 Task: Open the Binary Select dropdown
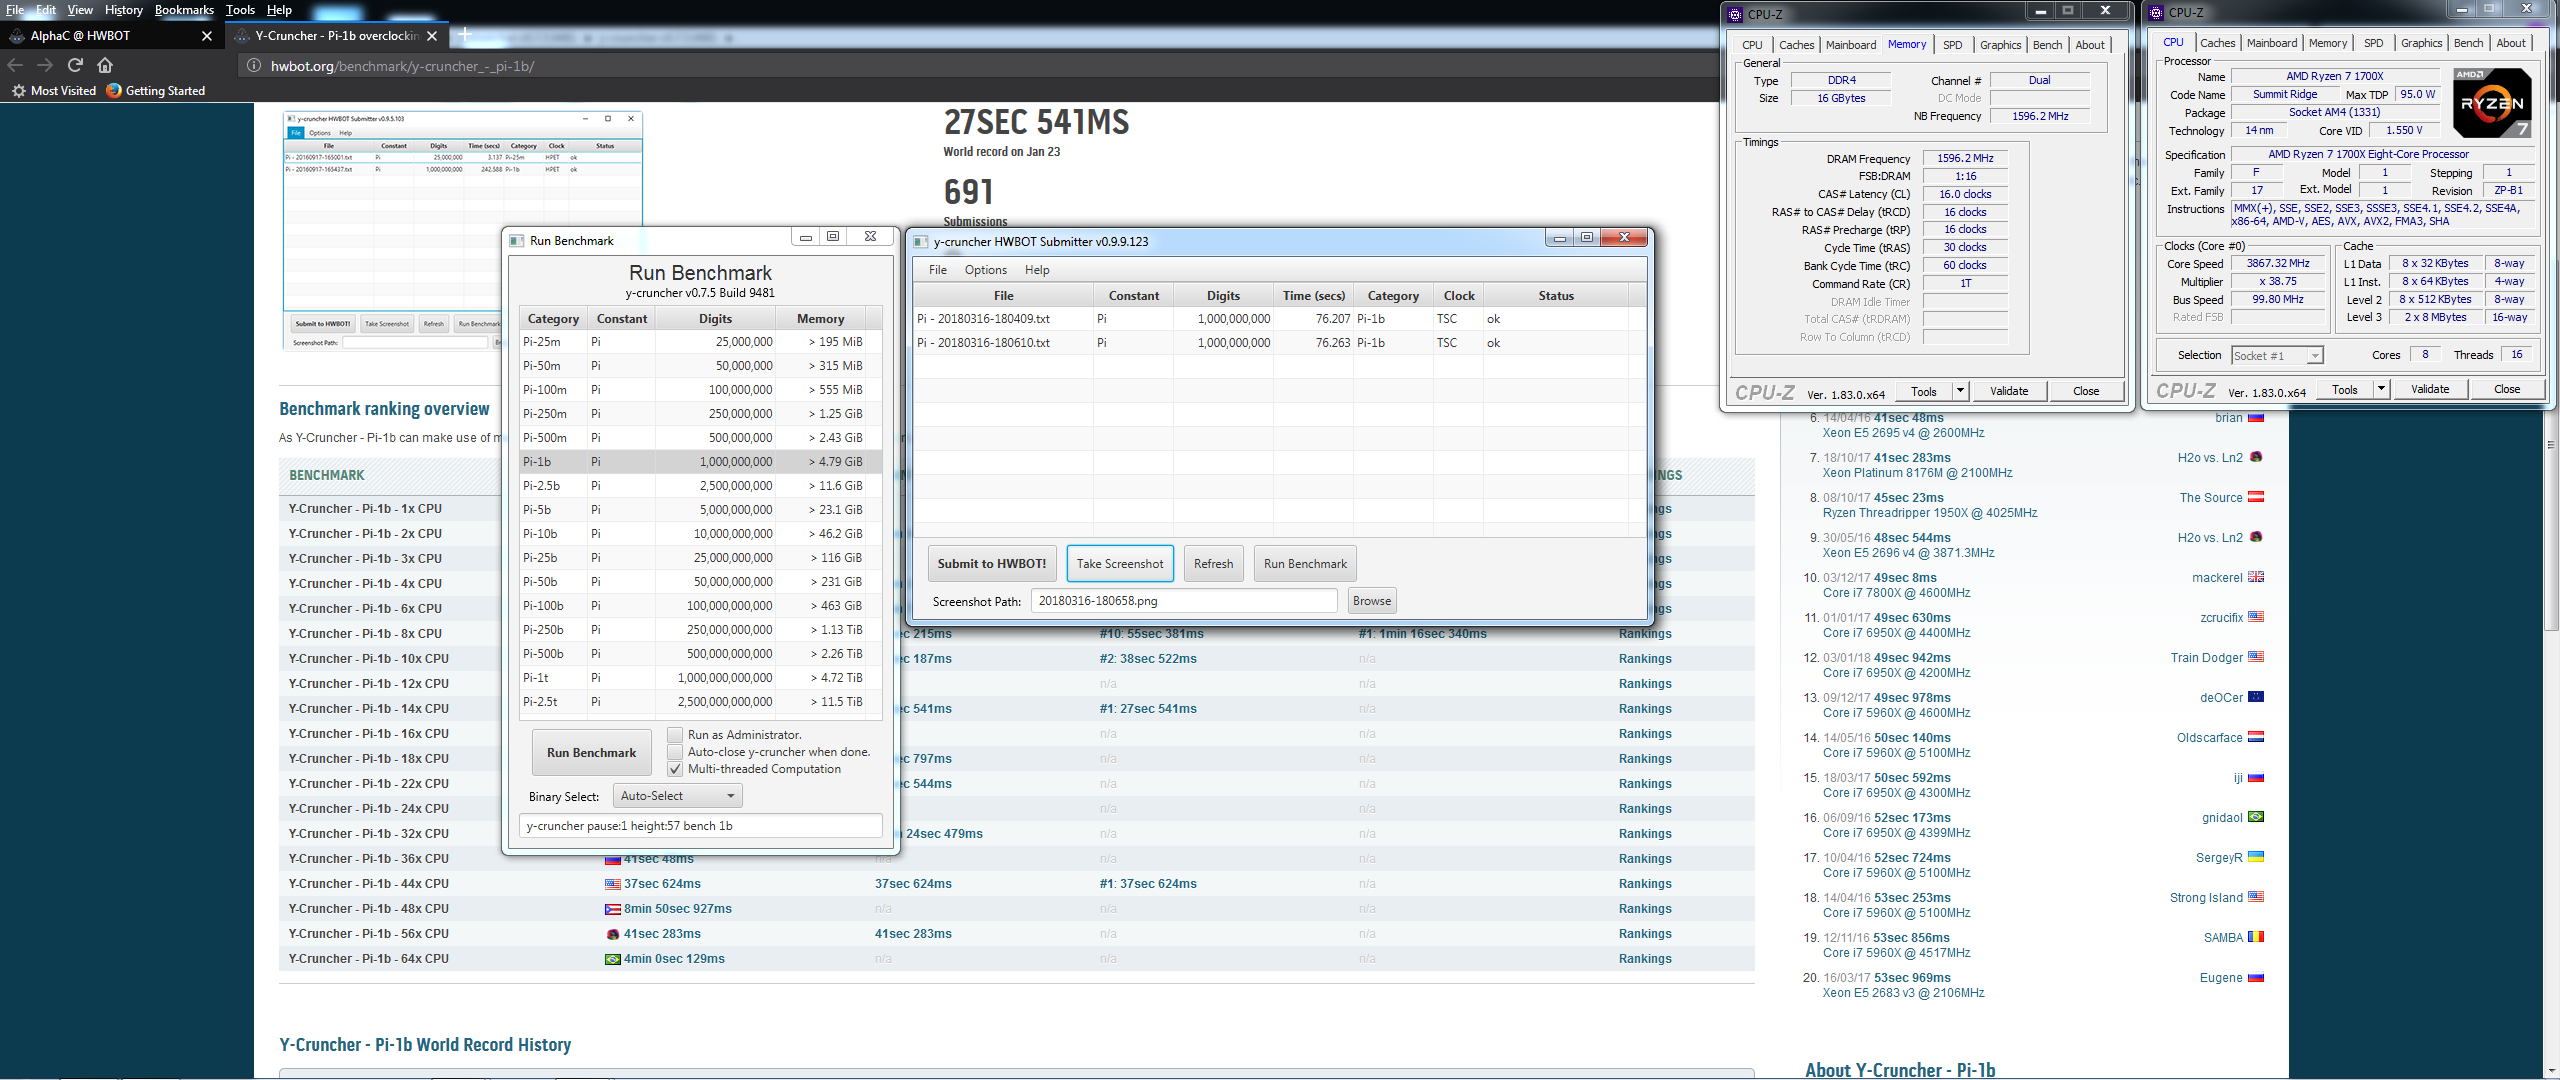(677, 796)
